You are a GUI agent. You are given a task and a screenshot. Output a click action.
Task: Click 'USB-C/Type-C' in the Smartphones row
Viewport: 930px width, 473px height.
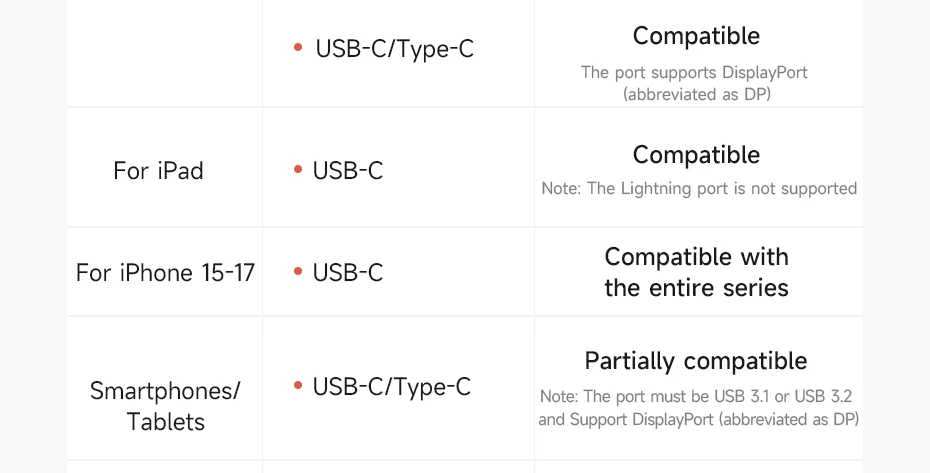pyautogui.click(x=391, y=388)
